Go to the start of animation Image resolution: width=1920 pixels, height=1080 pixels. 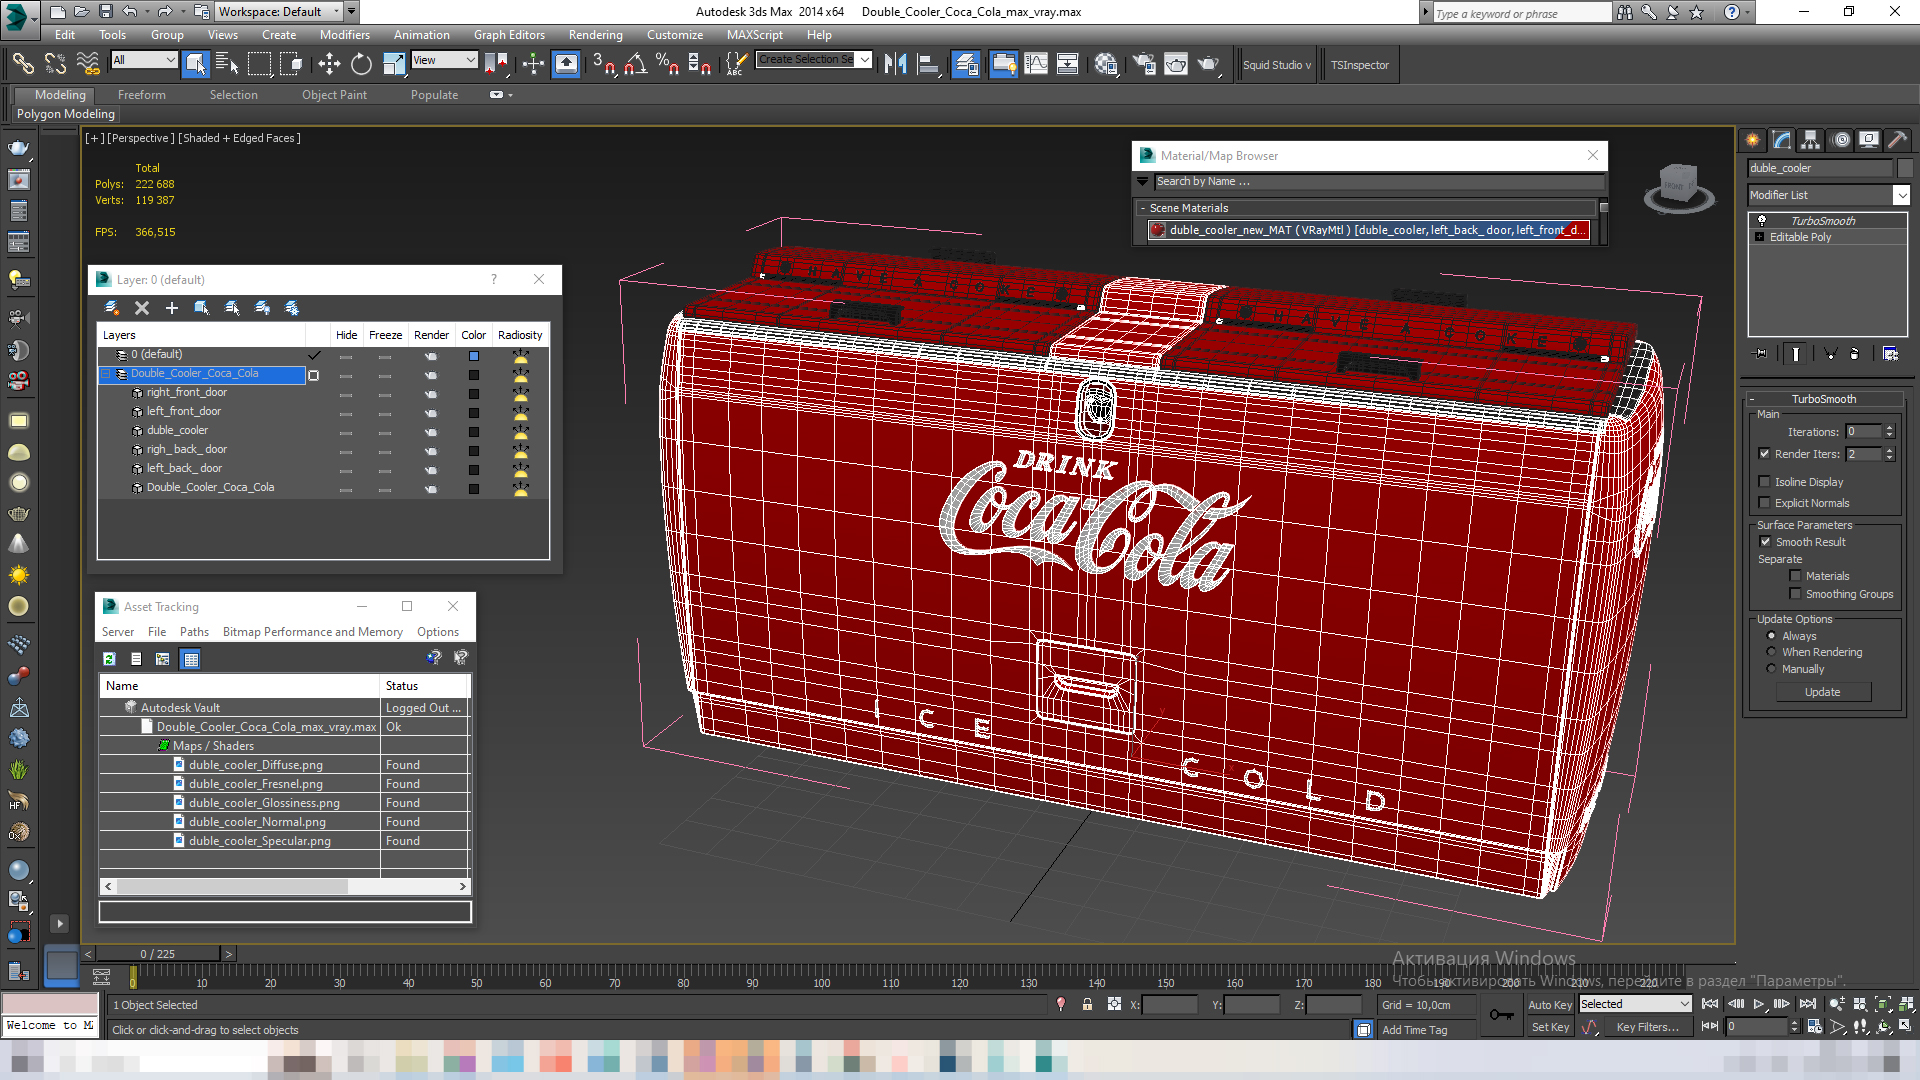pyautogui.click(x=1710, y=1004)
